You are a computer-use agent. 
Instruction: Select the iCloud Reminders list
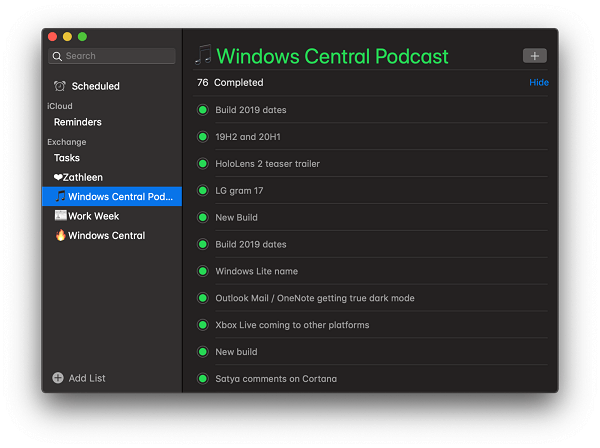pyautogui.click(x=112, y=122)
